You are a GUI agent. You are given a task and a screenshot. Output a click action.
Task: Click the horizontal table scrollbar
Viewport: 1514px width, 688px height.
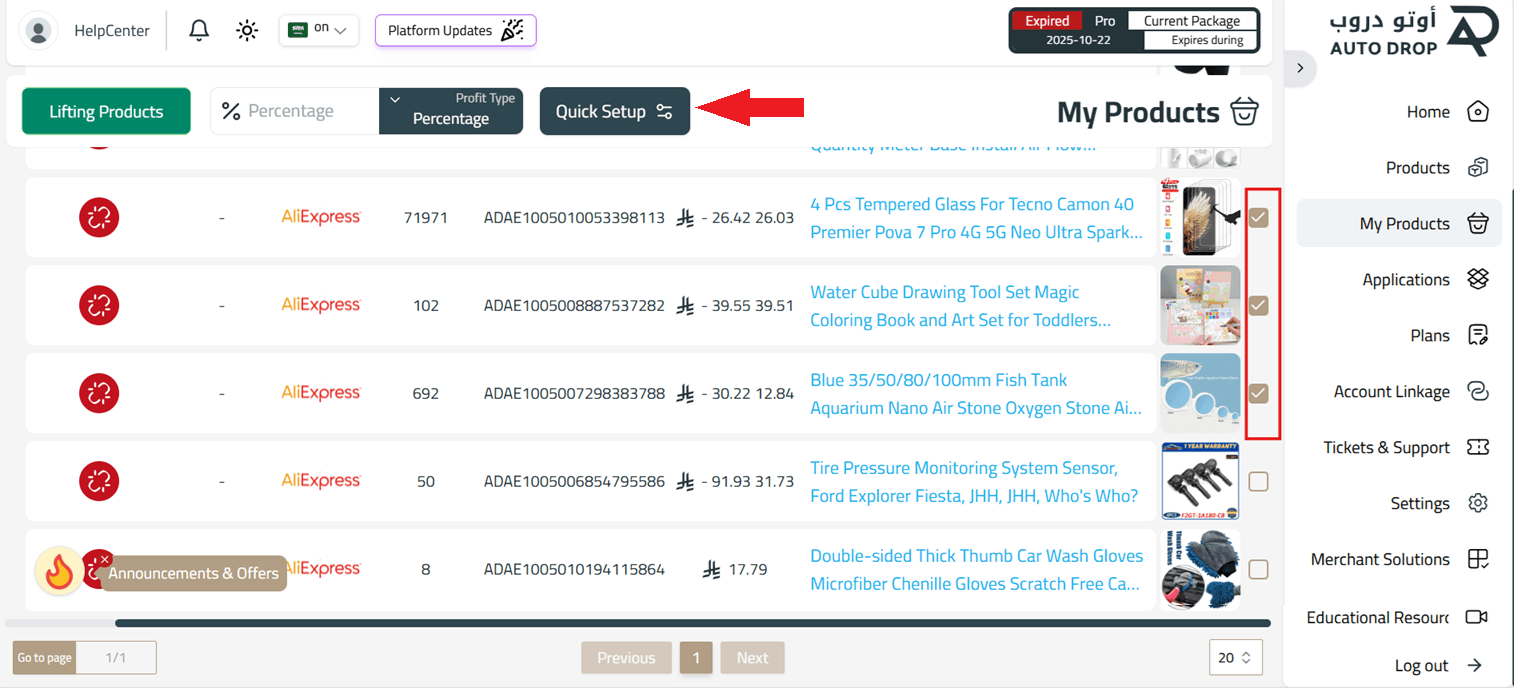[x=690, y=623]
